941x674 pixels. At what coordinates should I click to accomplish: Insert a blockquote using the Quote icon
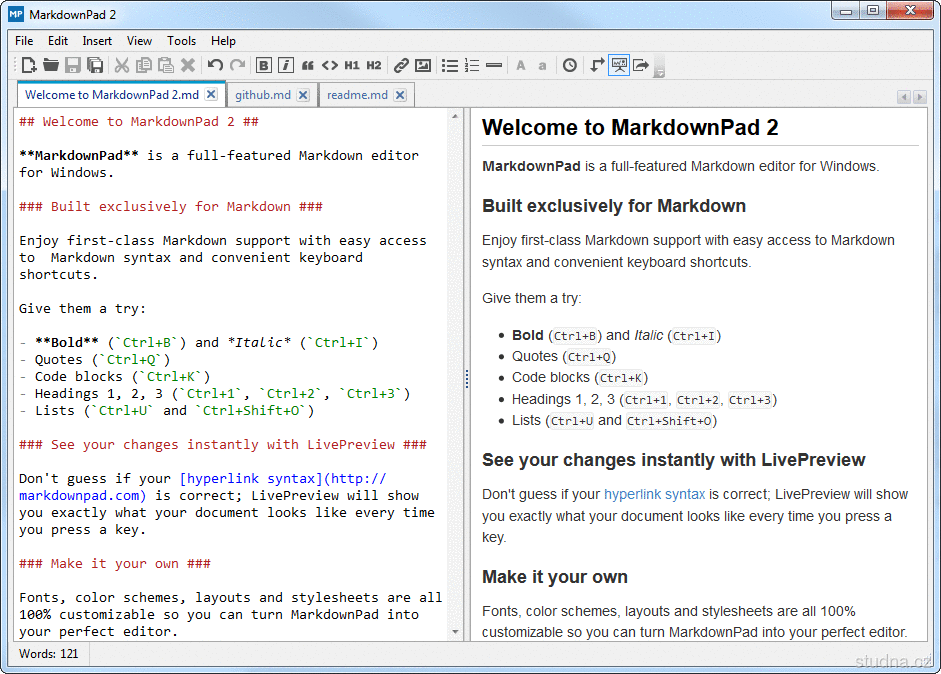pos(308,65)
